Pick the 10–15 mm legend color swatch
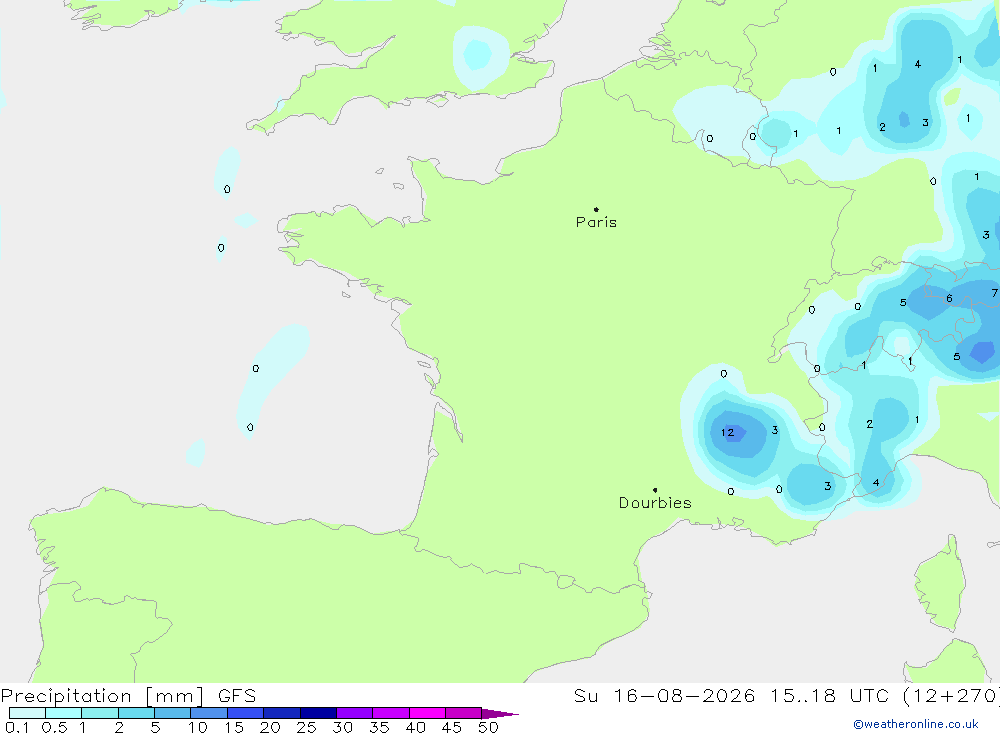Image resolution: width=1000 pixels, height=733 pixels. pyautogui.click(x=209, y=713)
